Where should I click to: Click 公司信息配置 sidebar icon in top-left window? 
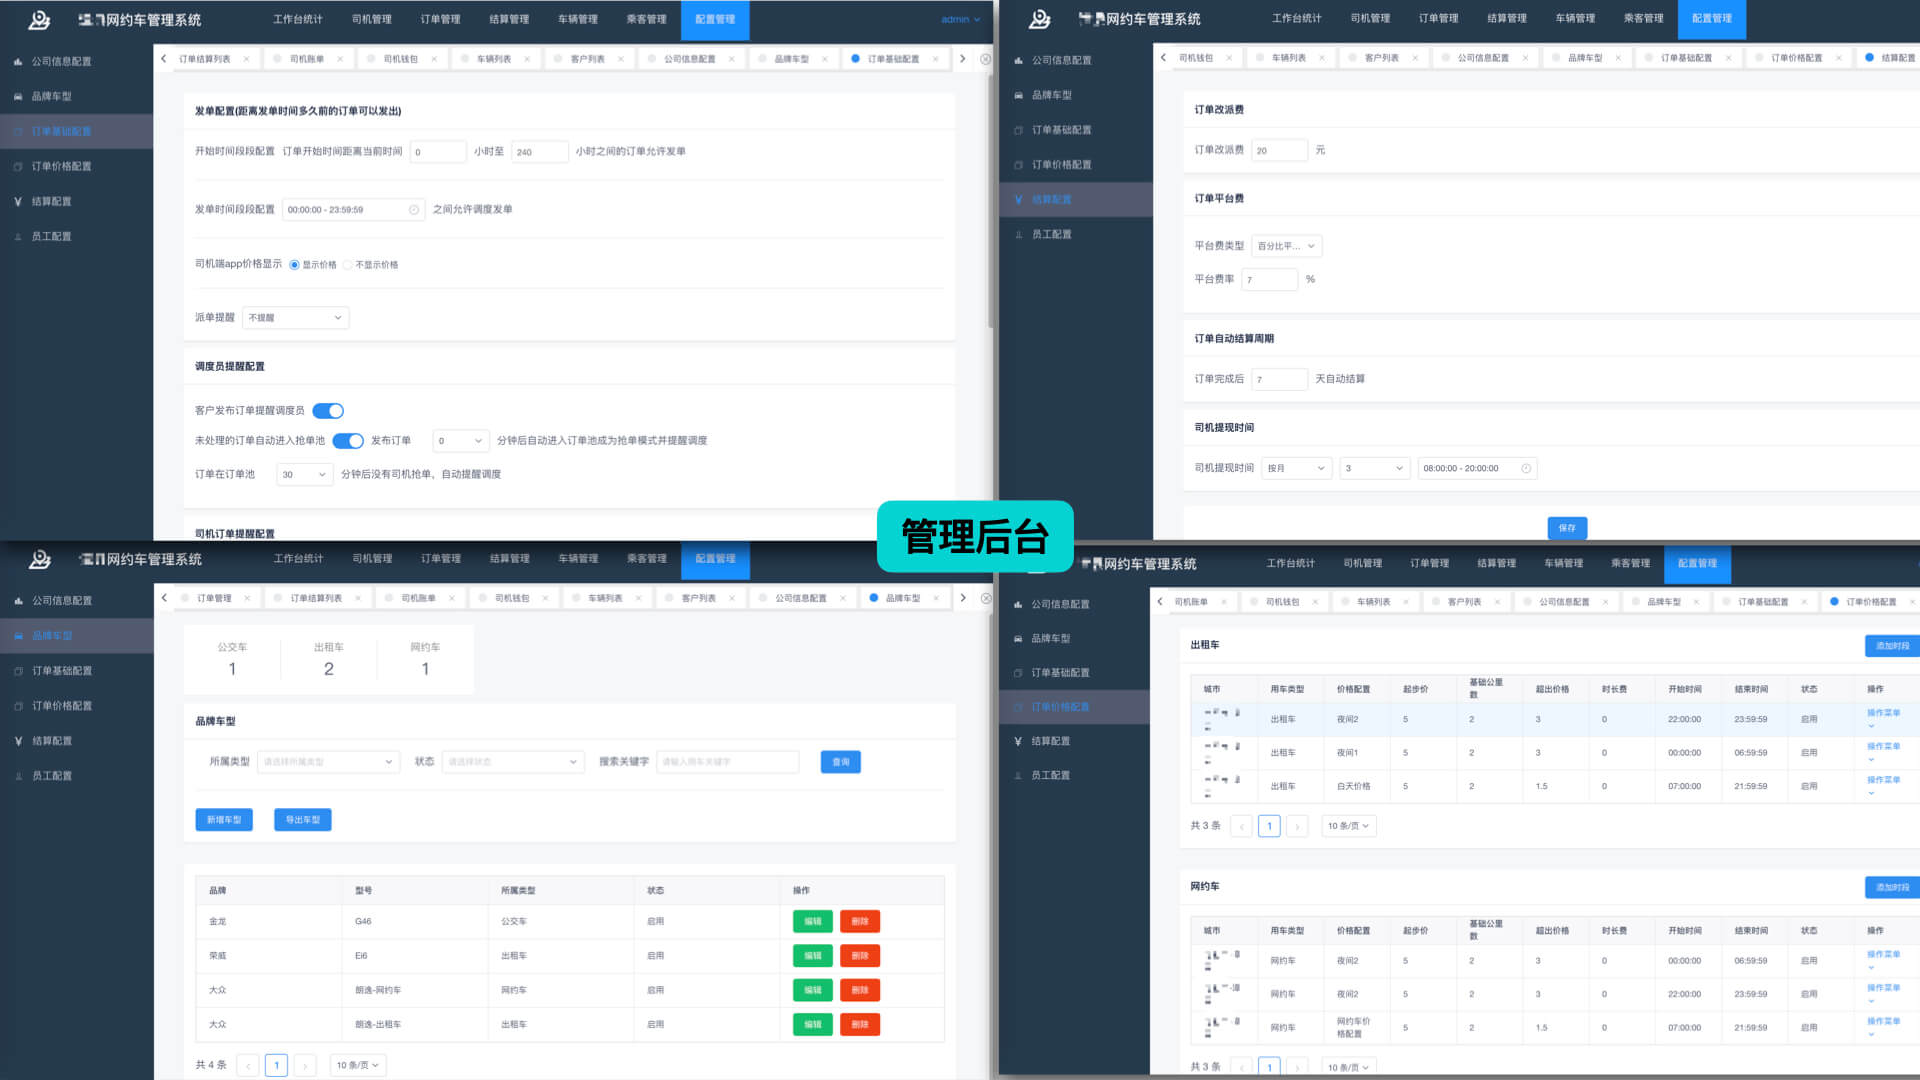click(x=18, y=62)
